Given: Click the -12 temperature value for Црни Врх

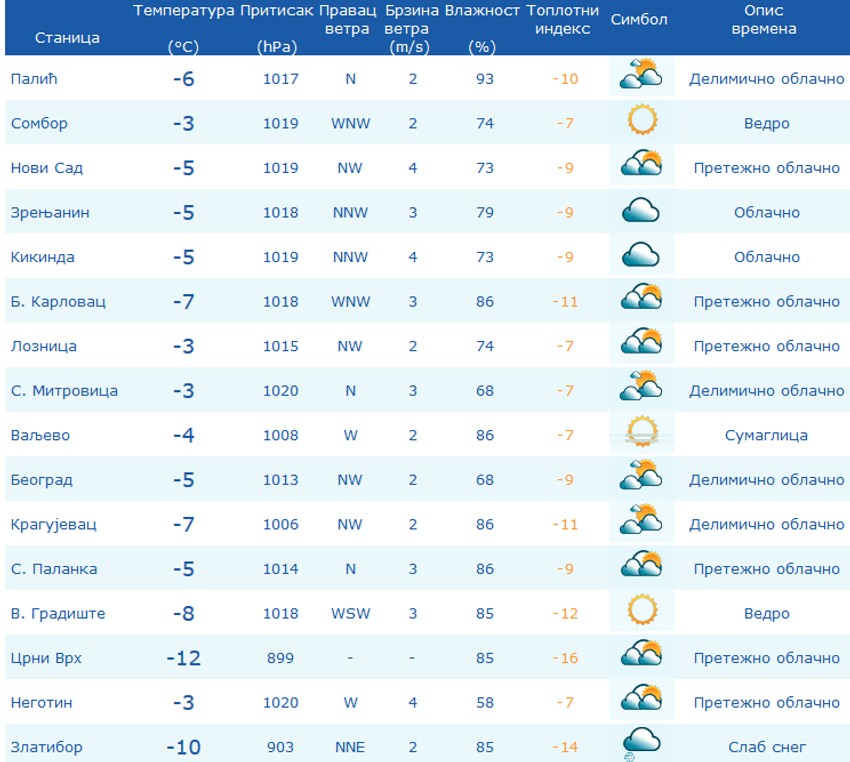Looking at the screenshot, I should pos(183,657).
